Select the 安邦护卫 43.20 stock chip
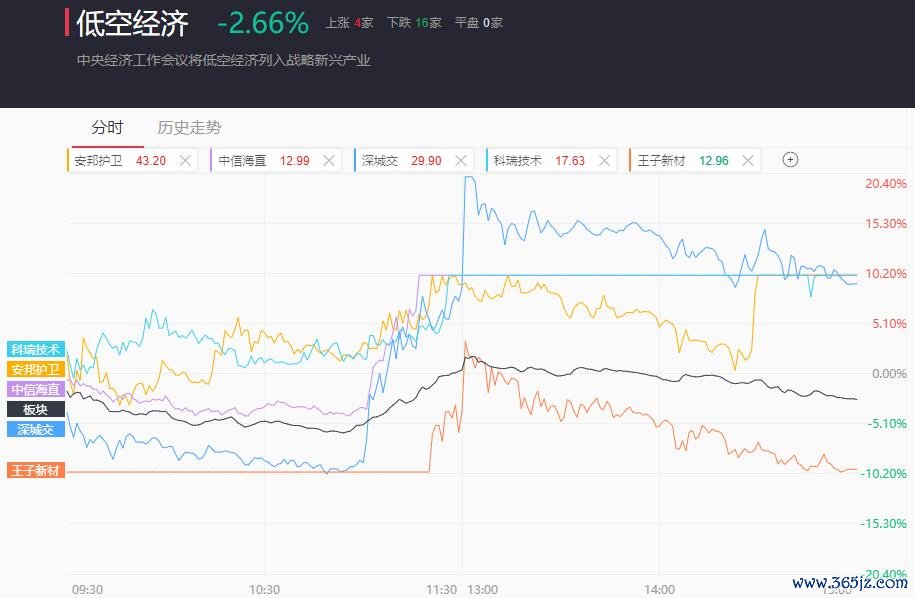Screen dimensions: 915x598 (120, 160)
